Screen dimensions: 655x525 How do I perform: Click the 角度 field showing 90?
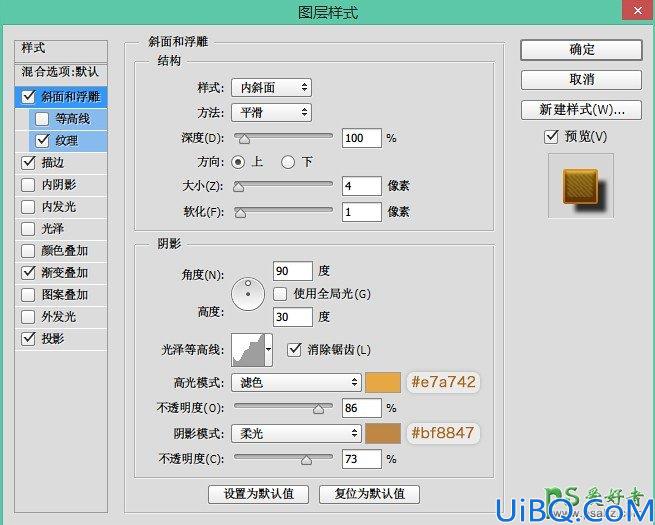[292, 271]
